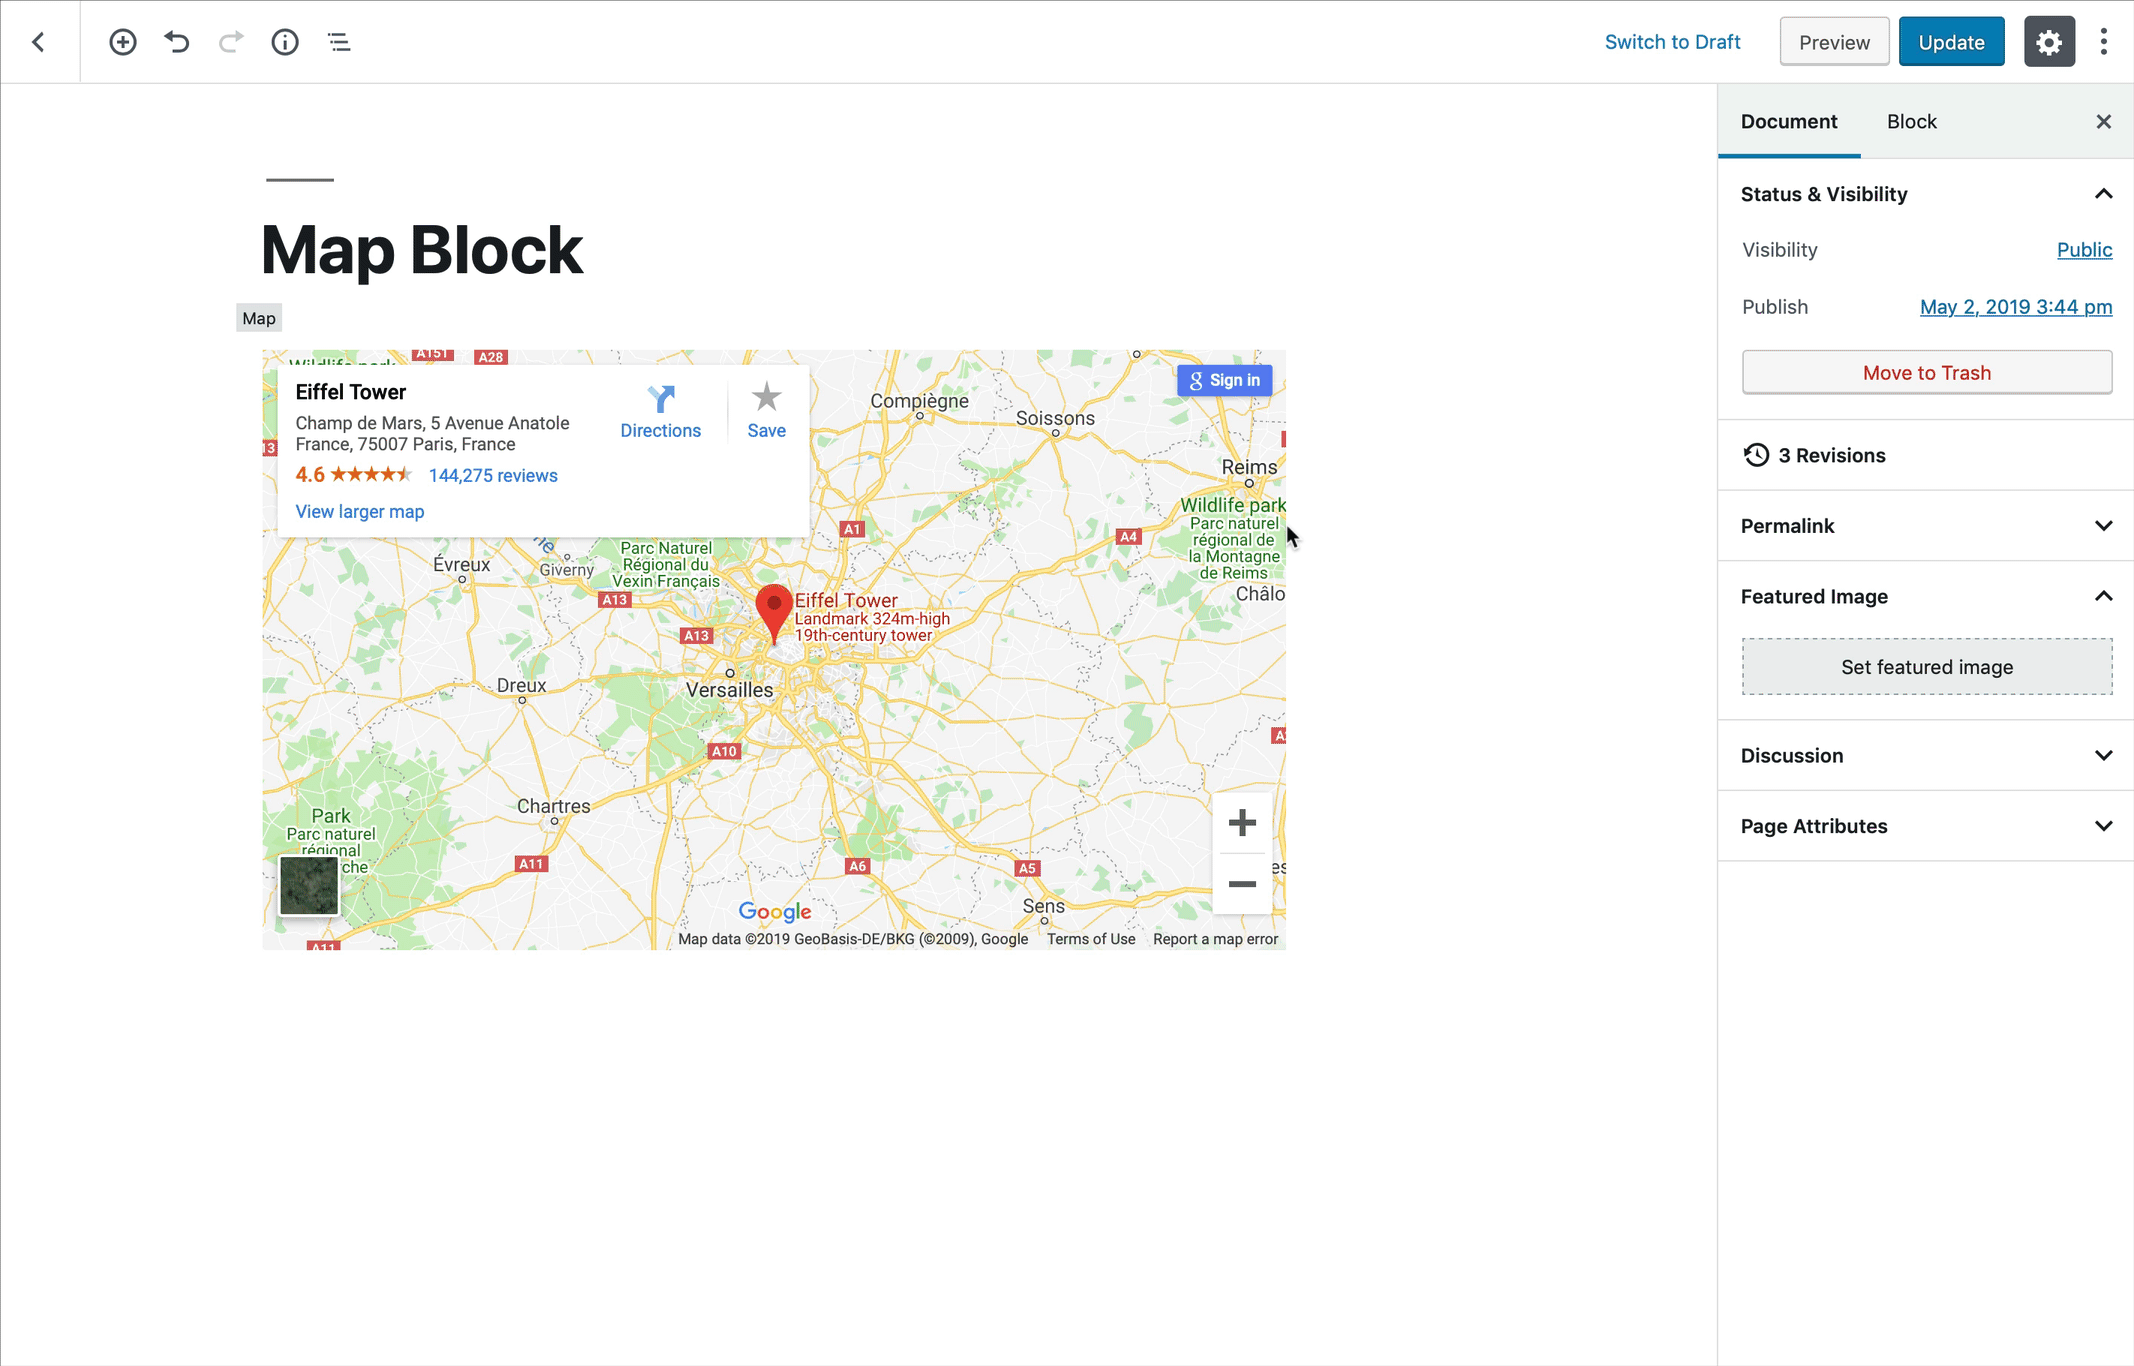2134x1366 pixels.
Task: Open Terms of Use link on map
Action: [x=1090, y=939]
